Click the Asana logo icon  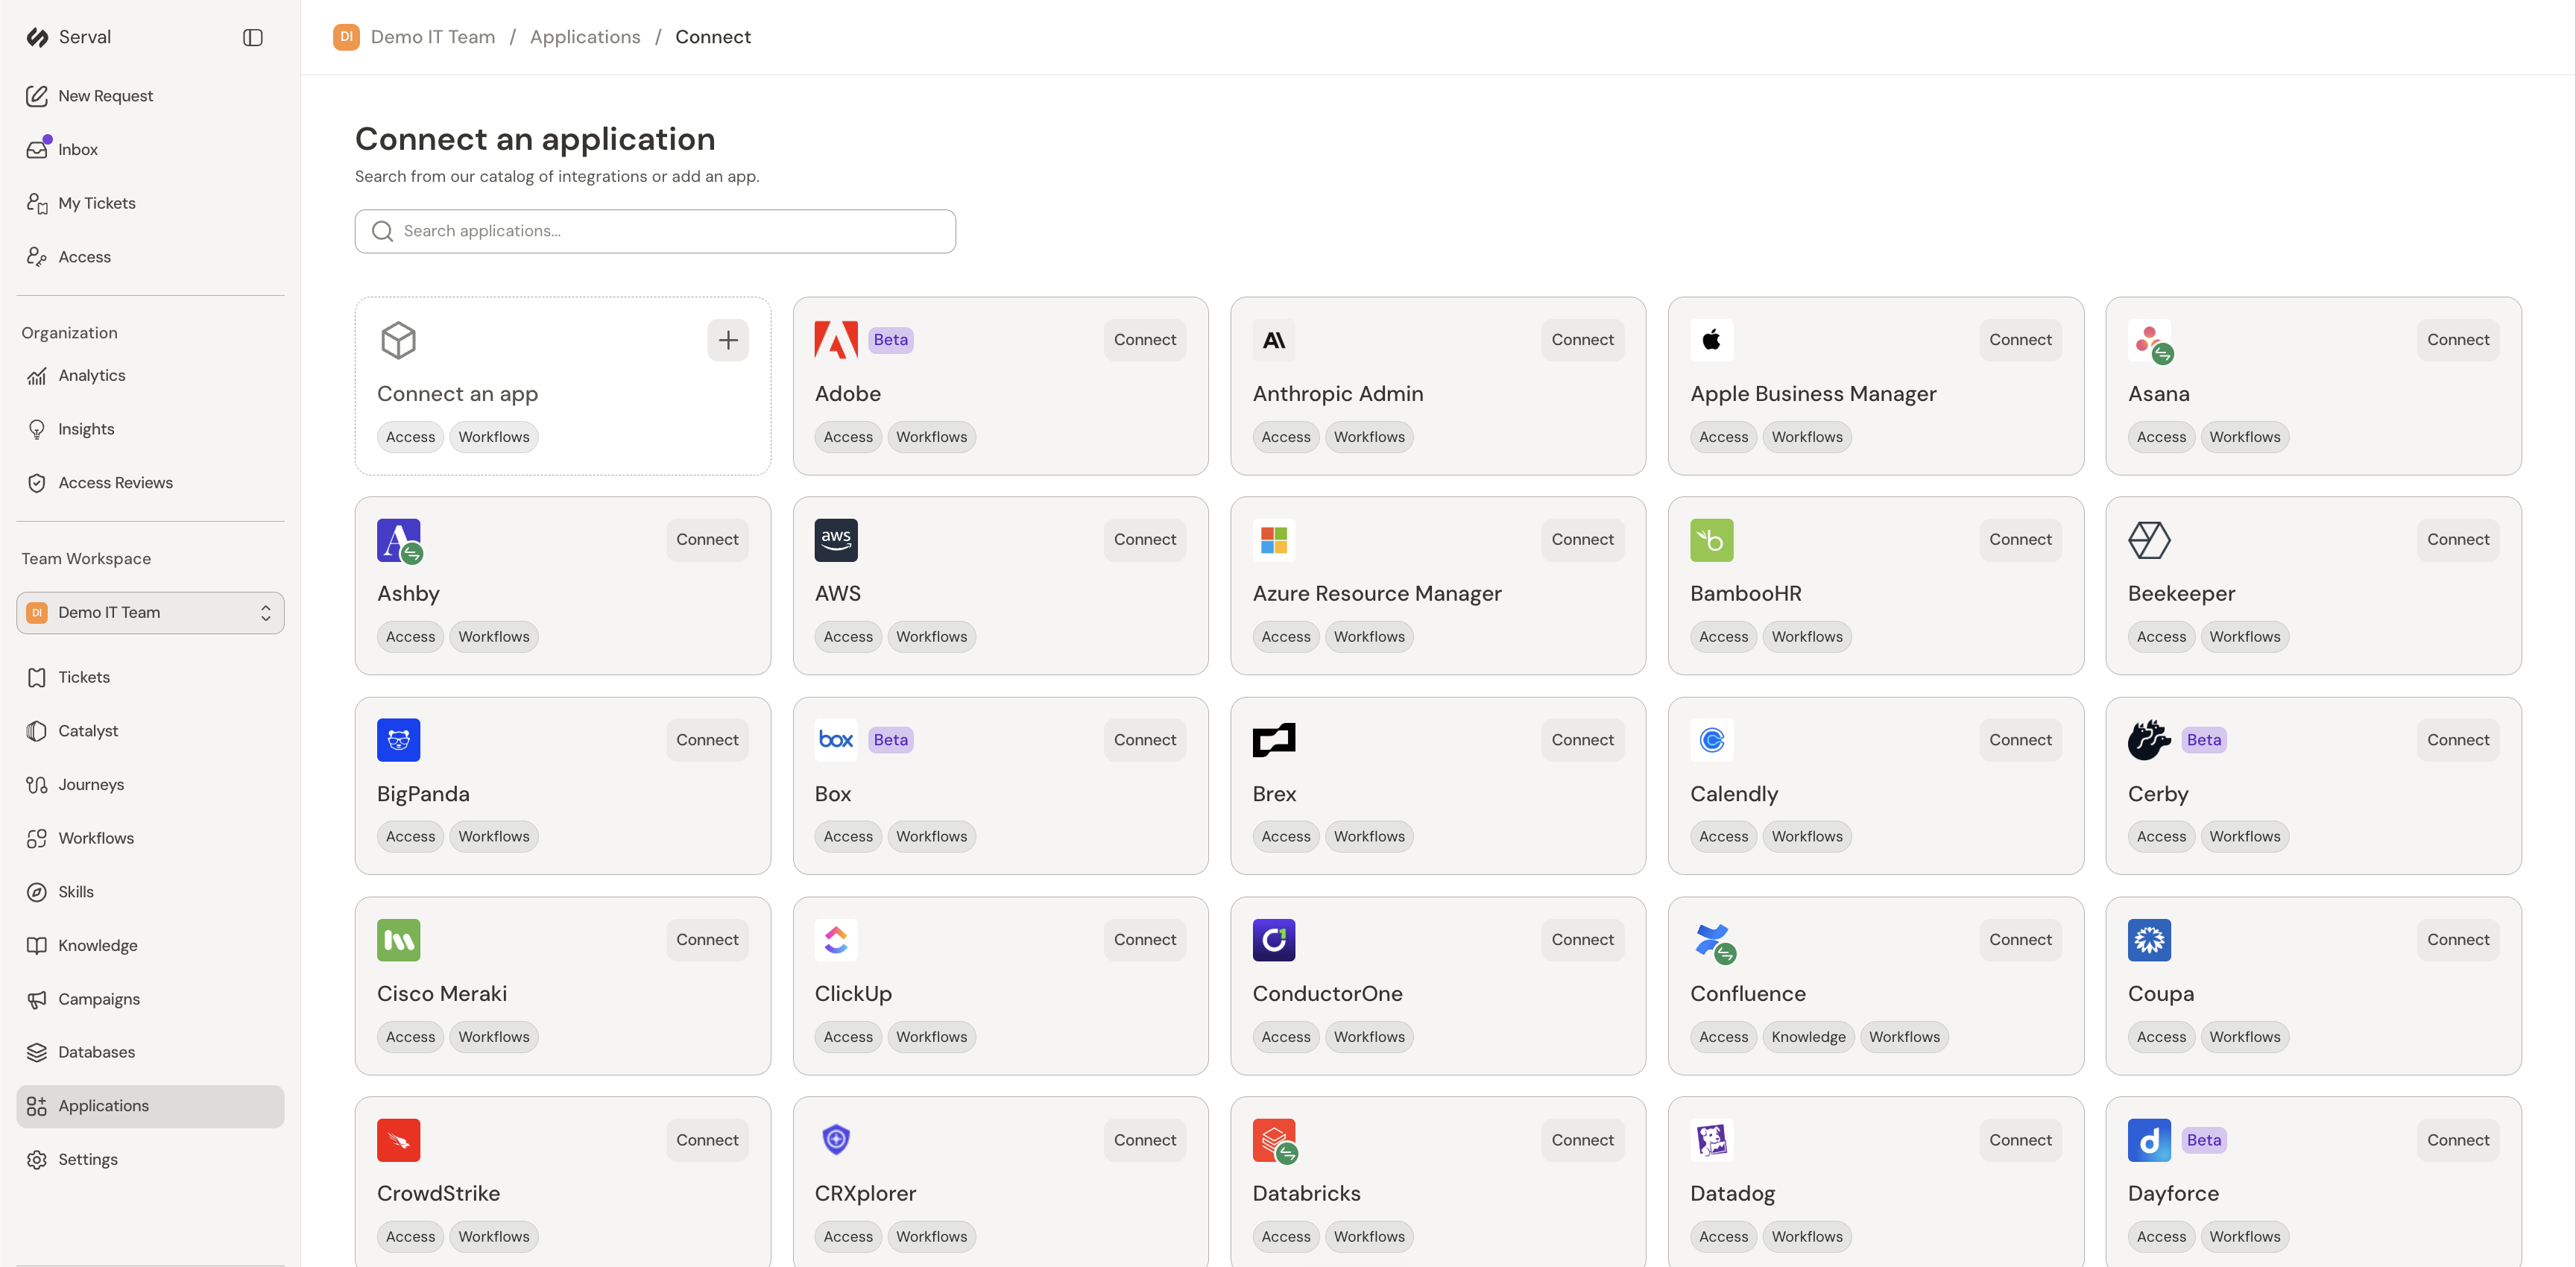2150,341
